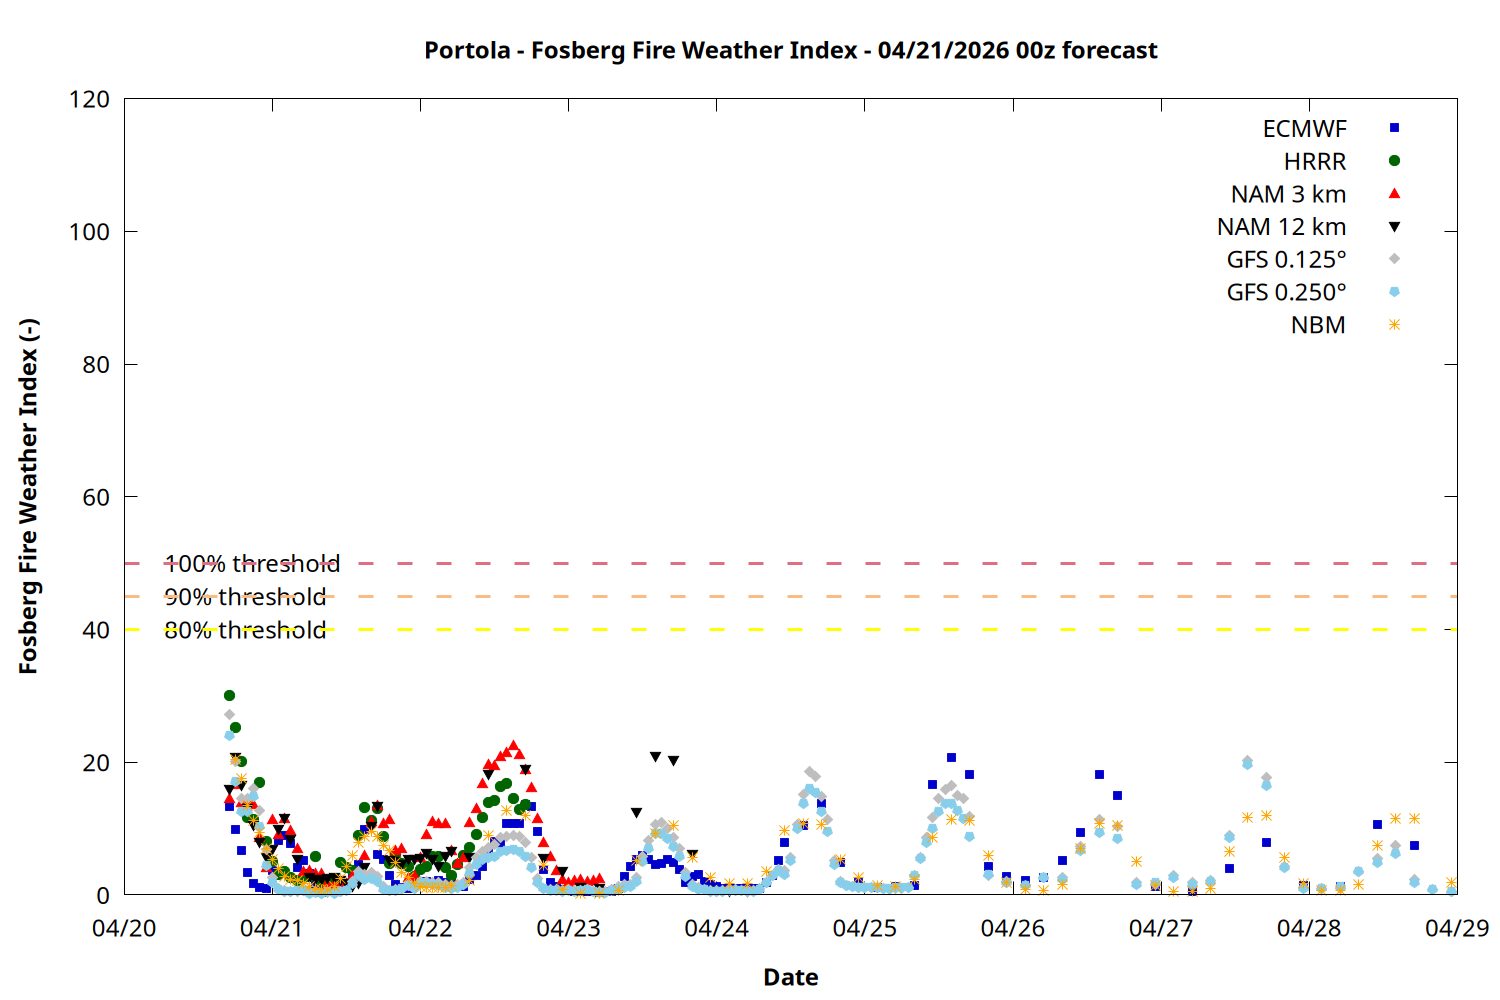Screen dimensions: 1500x1000
Task: Click the 04/29 date on the x-axis
Action: [1456, 928]
